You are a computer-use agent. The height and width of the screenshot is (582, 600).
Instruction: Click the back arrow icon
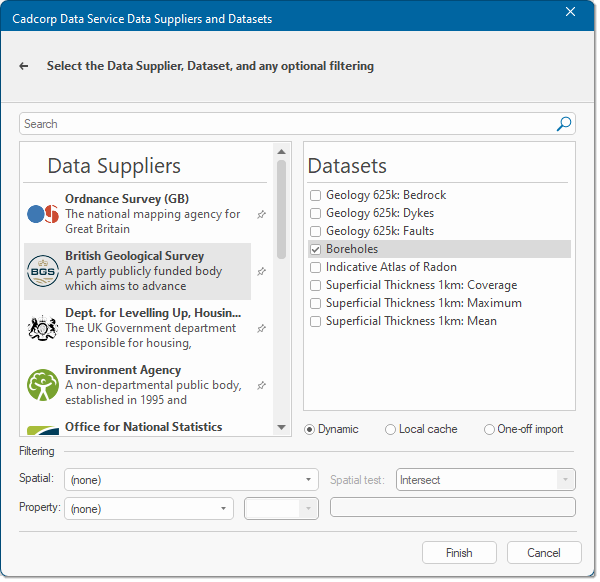tap(24, 66)
